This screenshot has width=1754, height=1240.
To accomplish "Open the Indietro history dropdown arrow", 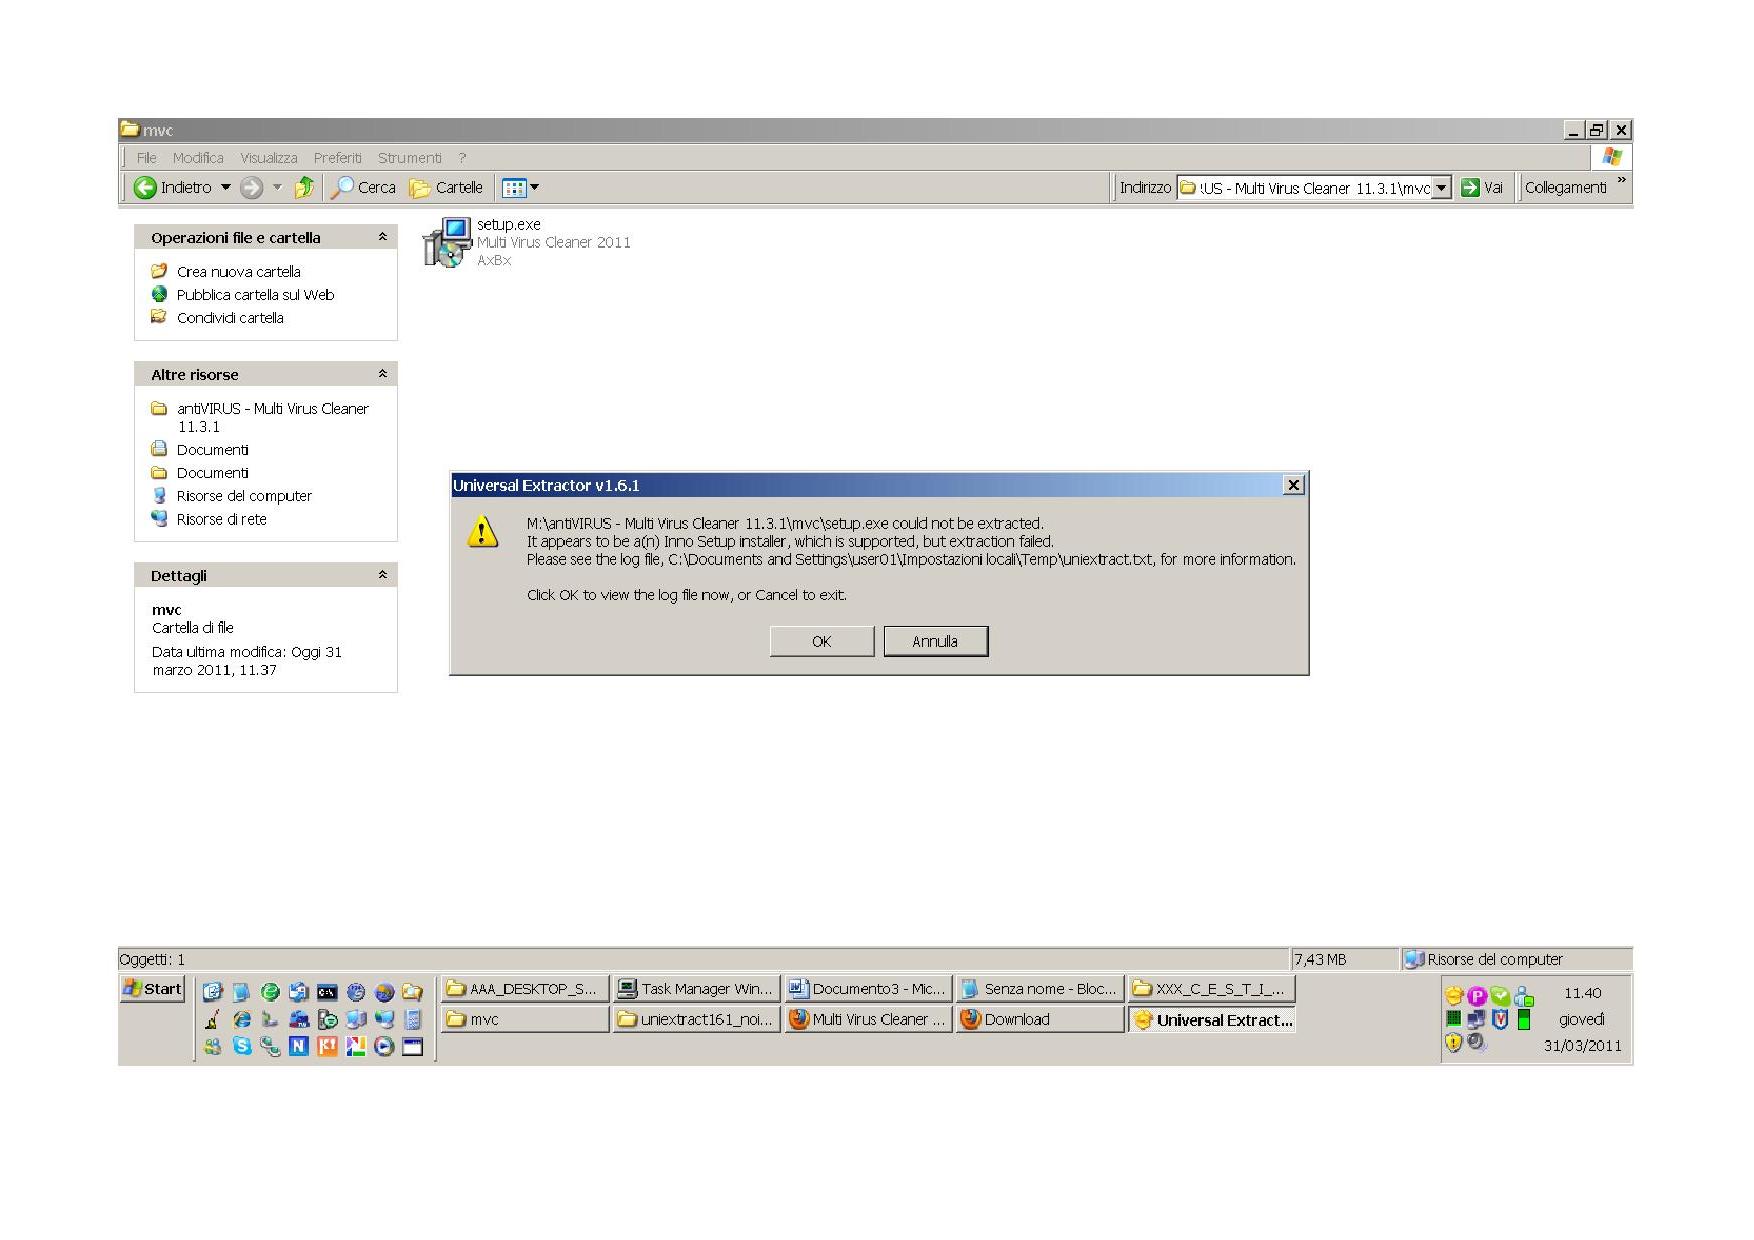I will 226,187.
